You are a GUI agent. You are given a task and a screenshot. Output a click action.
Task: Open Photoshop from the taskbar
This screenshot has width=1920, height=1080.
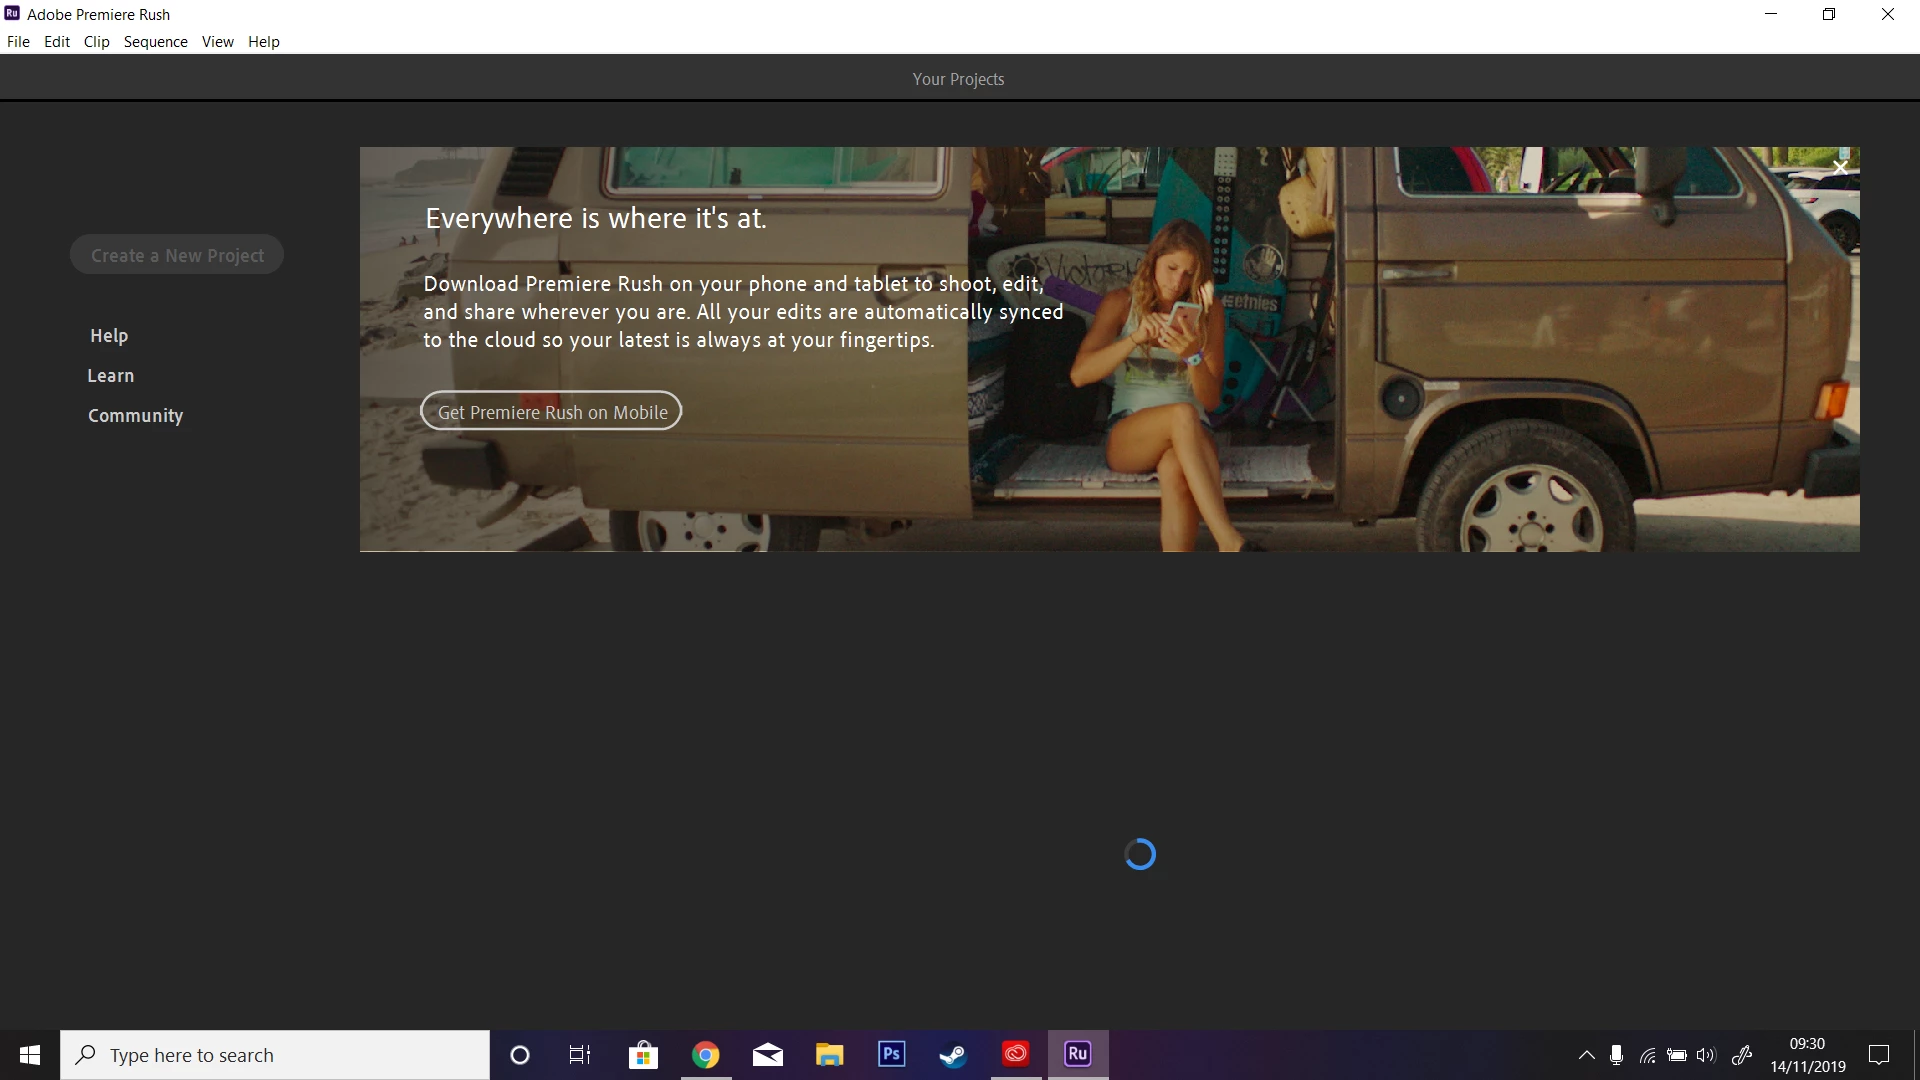[891, 1054]
